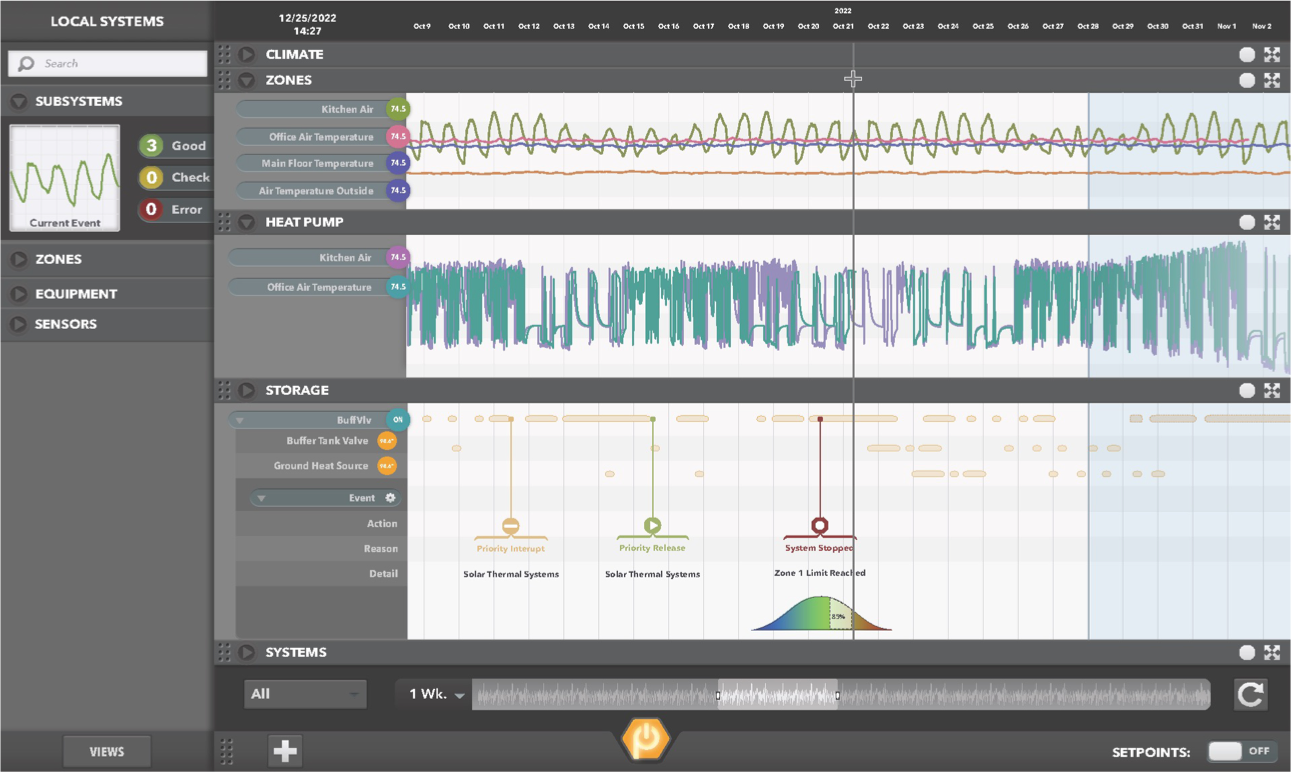
Task: Click the search magnifier icon
Action: (x=26, y=64)
